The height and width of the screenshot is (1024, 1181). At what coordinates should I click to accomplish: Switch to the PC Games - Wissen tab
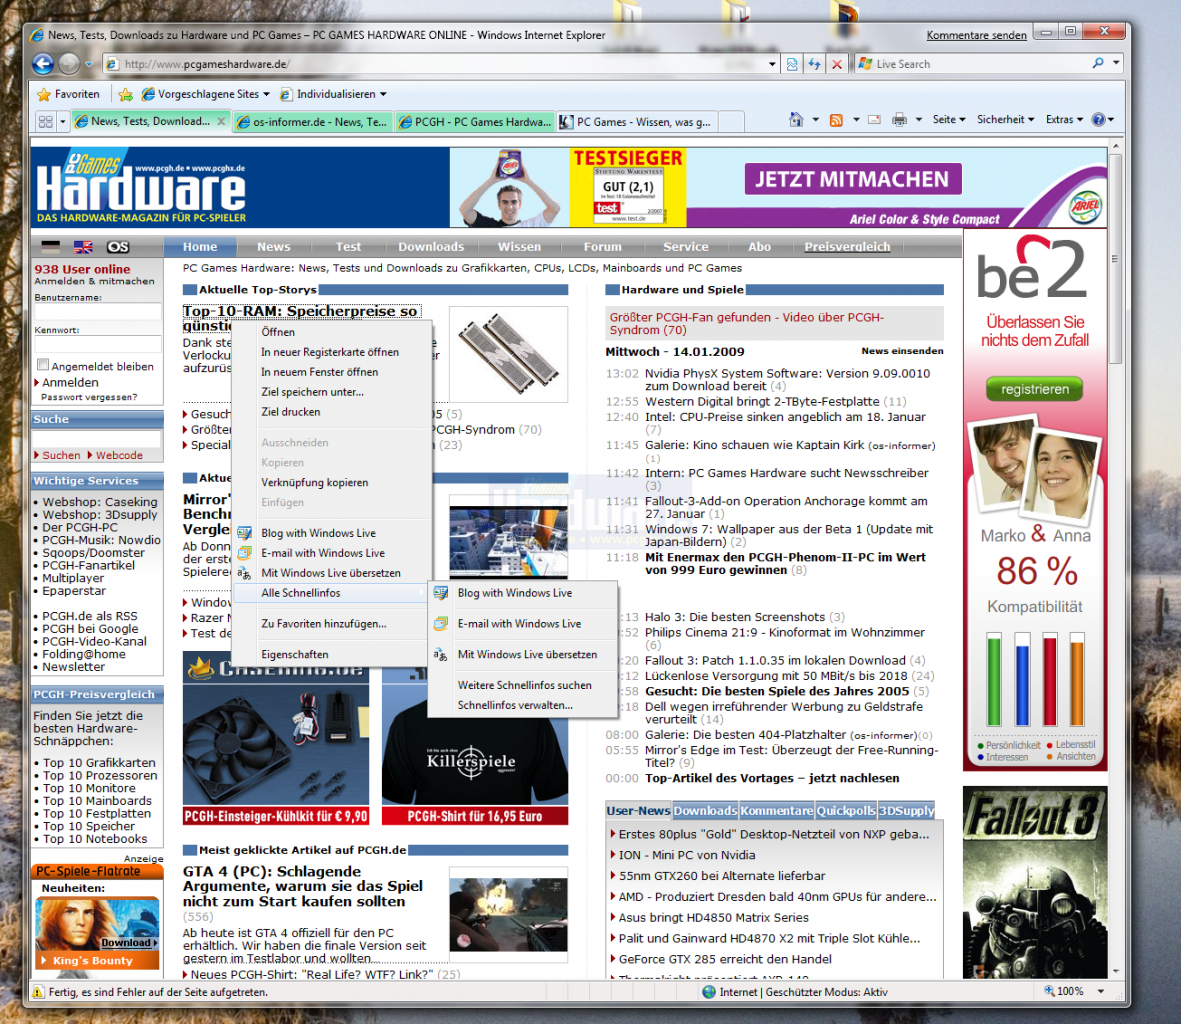635,121
